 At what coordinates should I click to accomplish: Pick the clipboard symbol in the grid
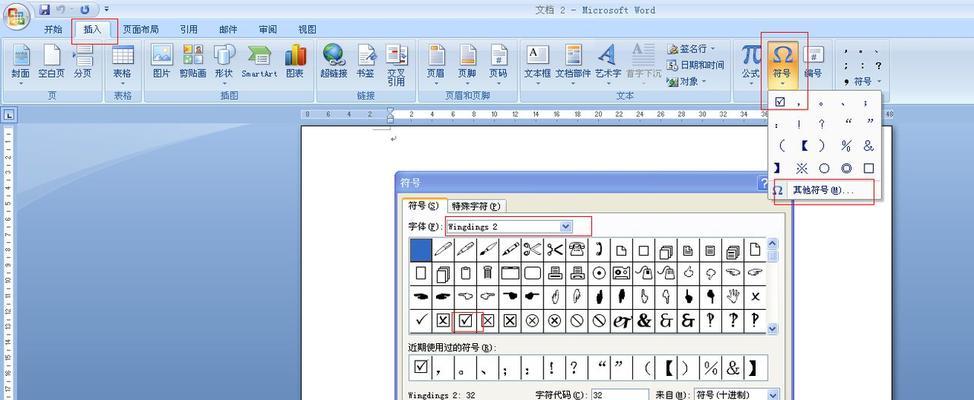[465, 273]
